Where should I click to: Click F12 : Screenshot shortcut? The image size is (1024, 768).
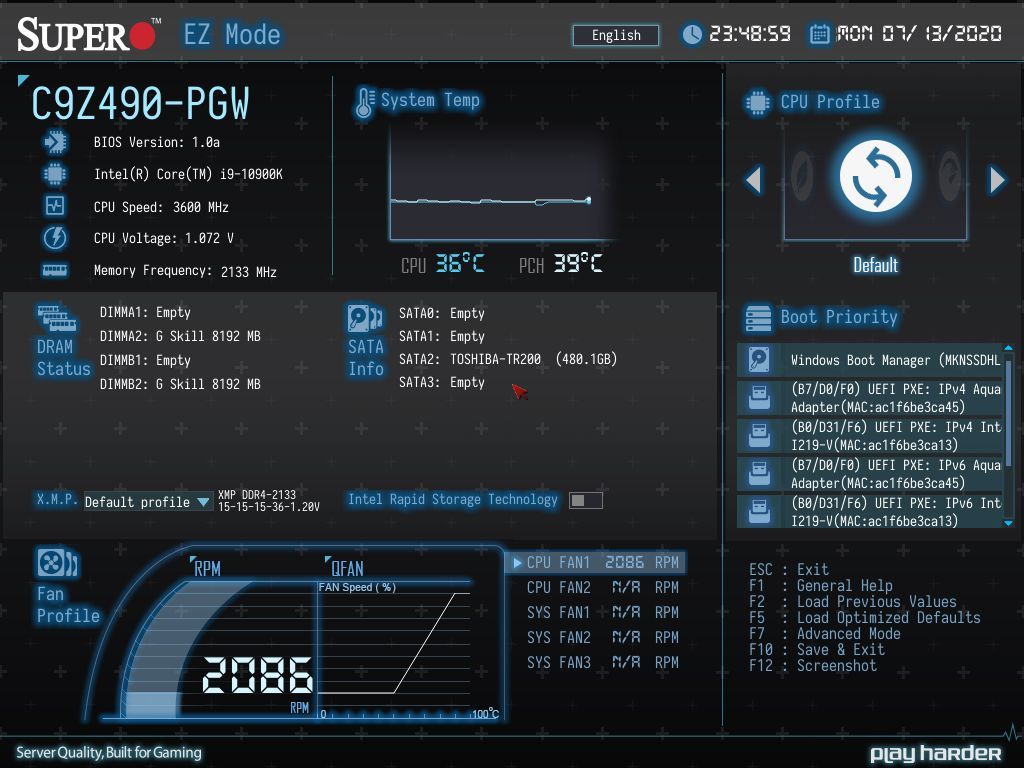click(x=812, y=665)
